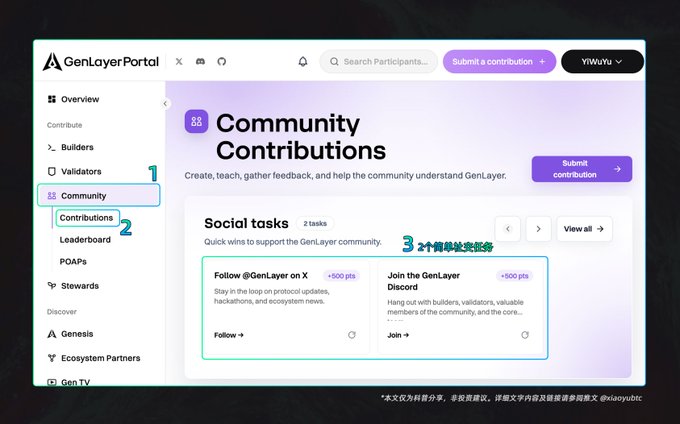Click the purple Submit contribution arrow button
The height and width of the screenshot is (424, 680).
click(x=582, y=169)
